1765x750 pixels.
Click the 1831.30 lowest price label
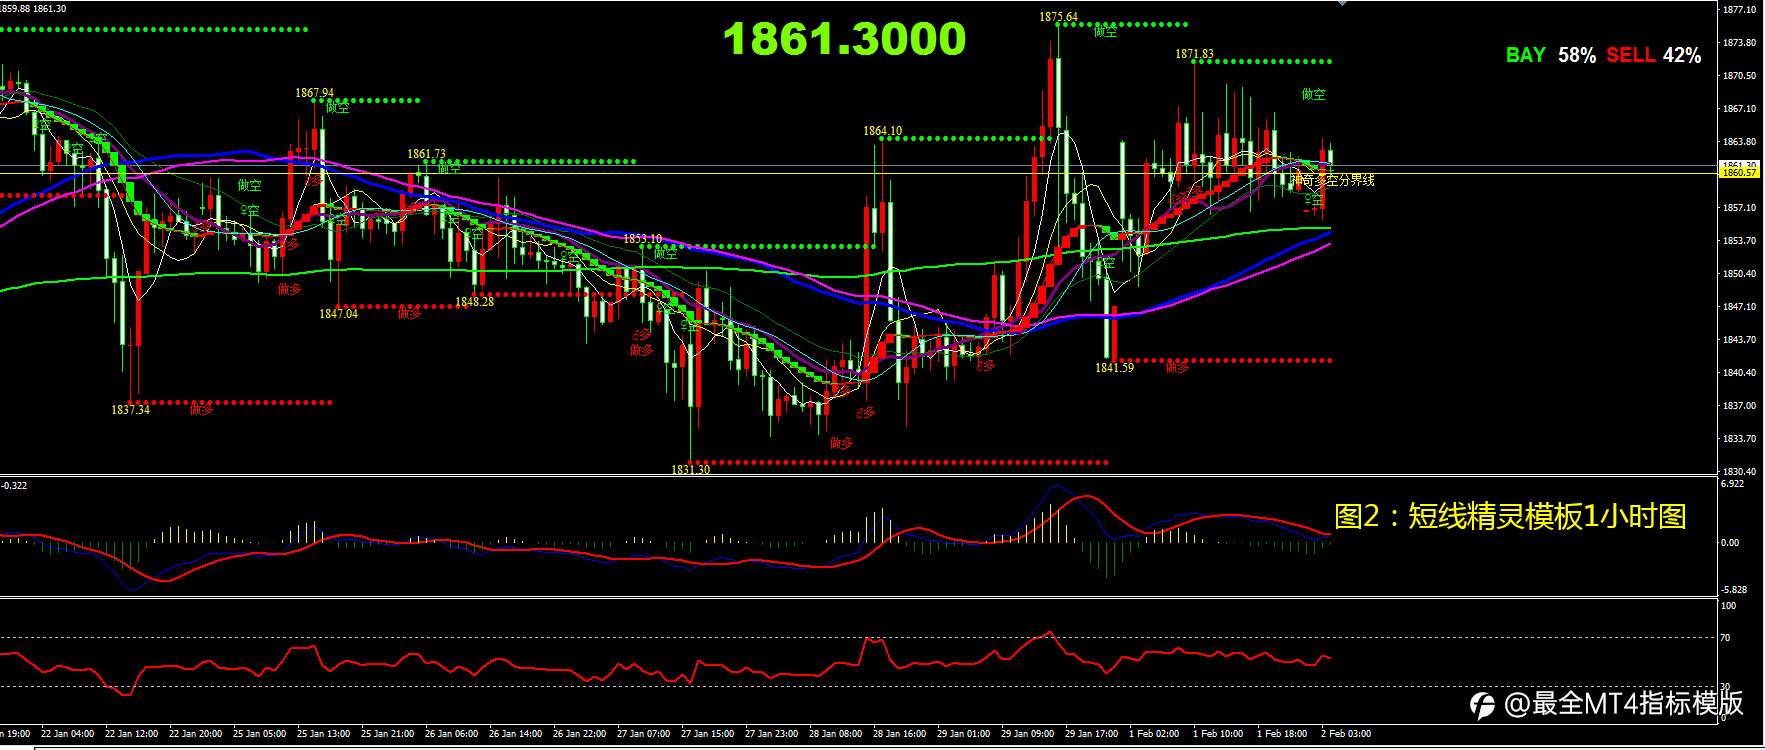pos(690,469)
